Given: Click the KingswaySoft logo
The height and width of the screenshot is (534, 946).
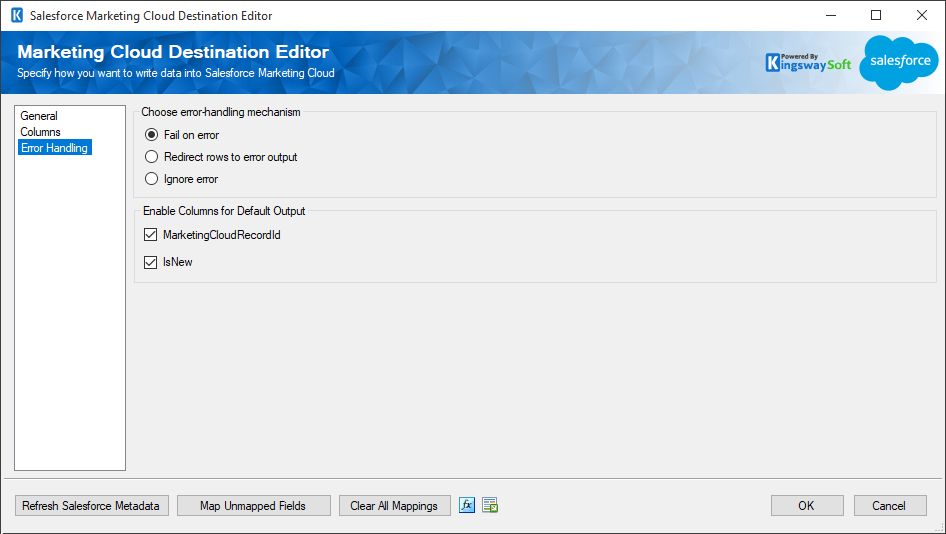Looking at the screenshot, I should 808,62.
